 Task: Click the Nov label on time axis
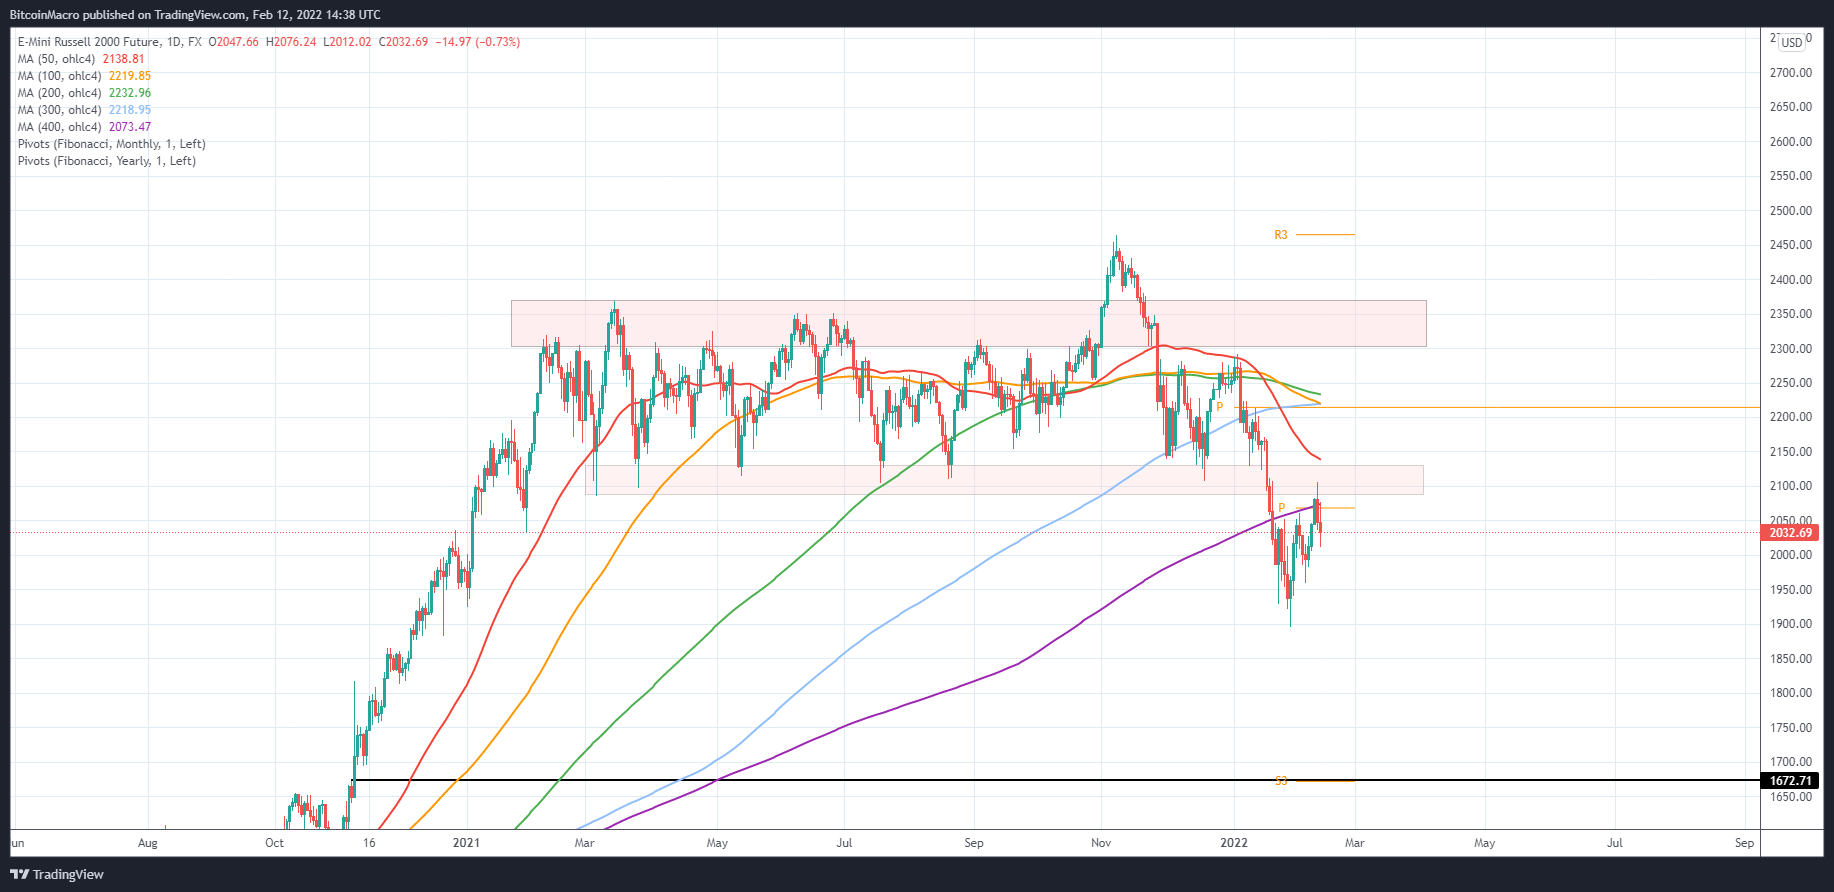point(1101,843)
